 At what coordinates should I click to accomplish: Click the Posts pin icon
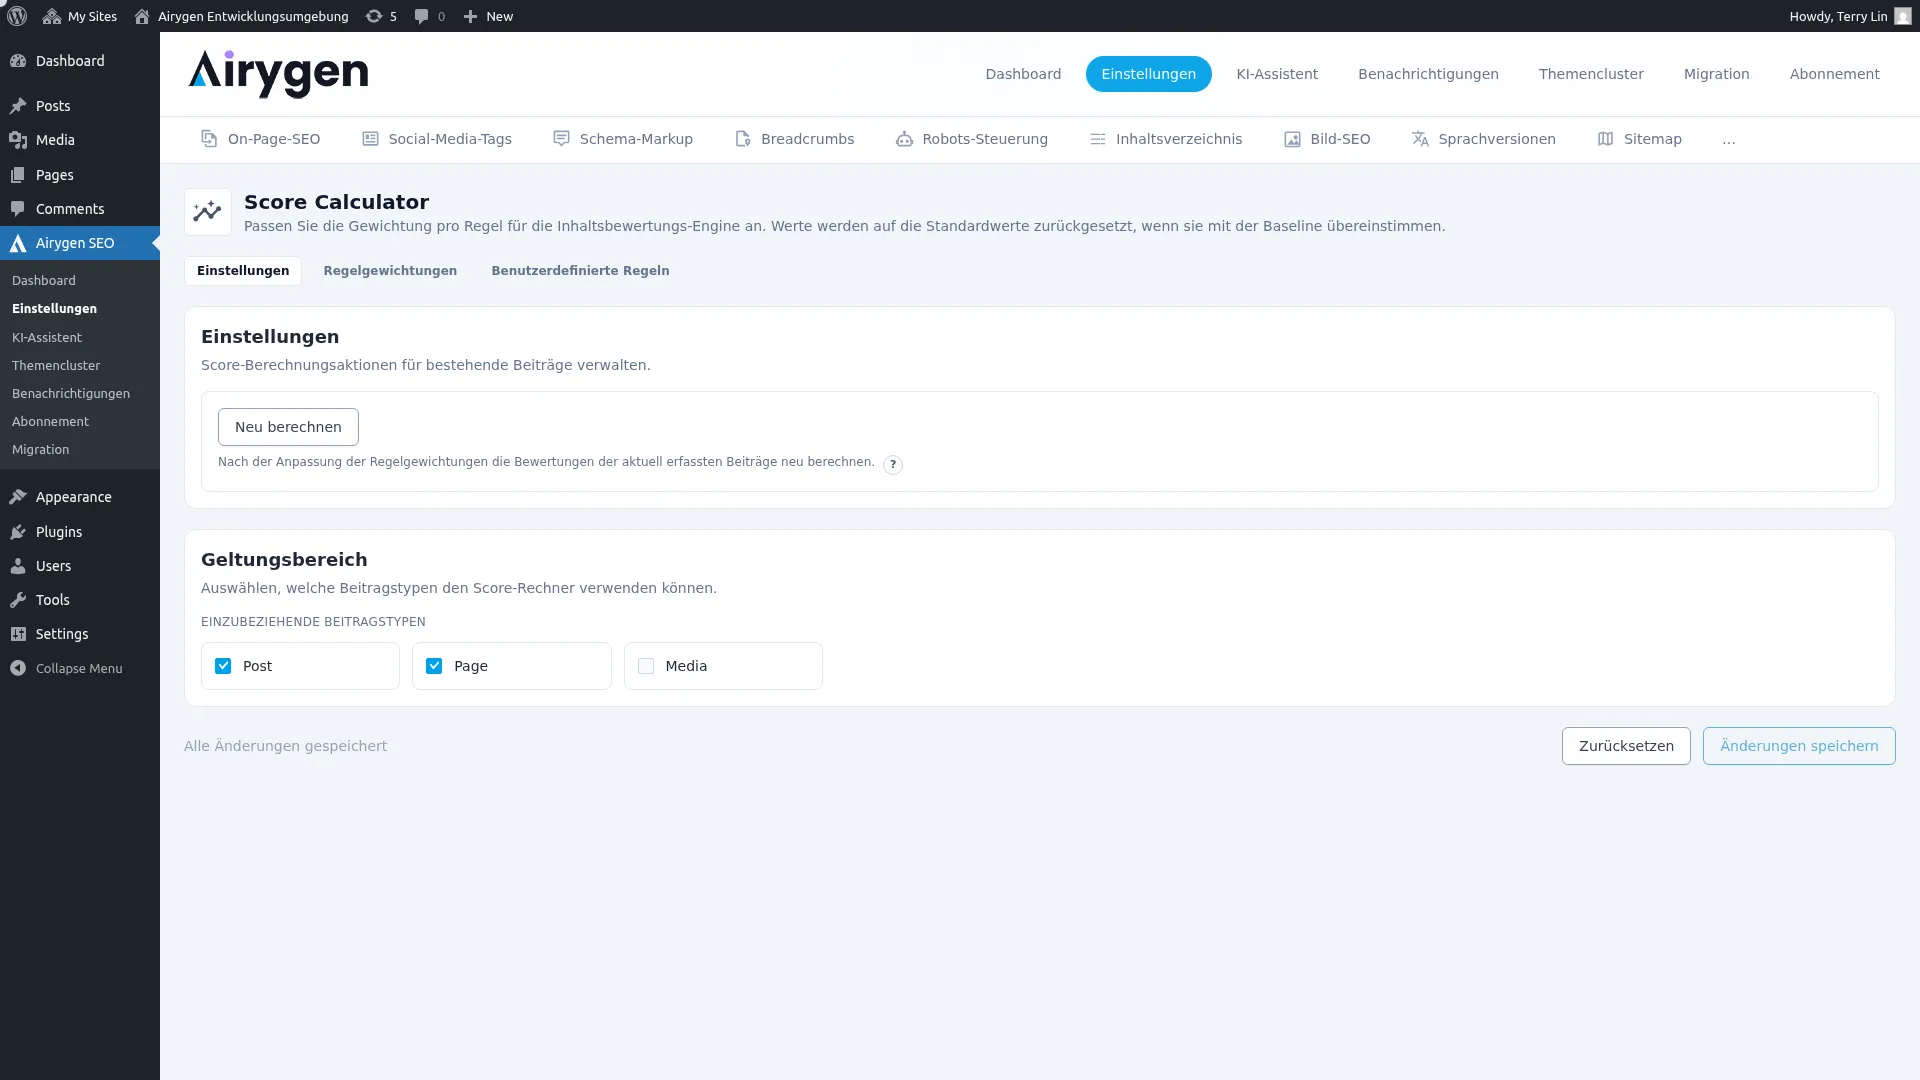(x=18, y=106)
